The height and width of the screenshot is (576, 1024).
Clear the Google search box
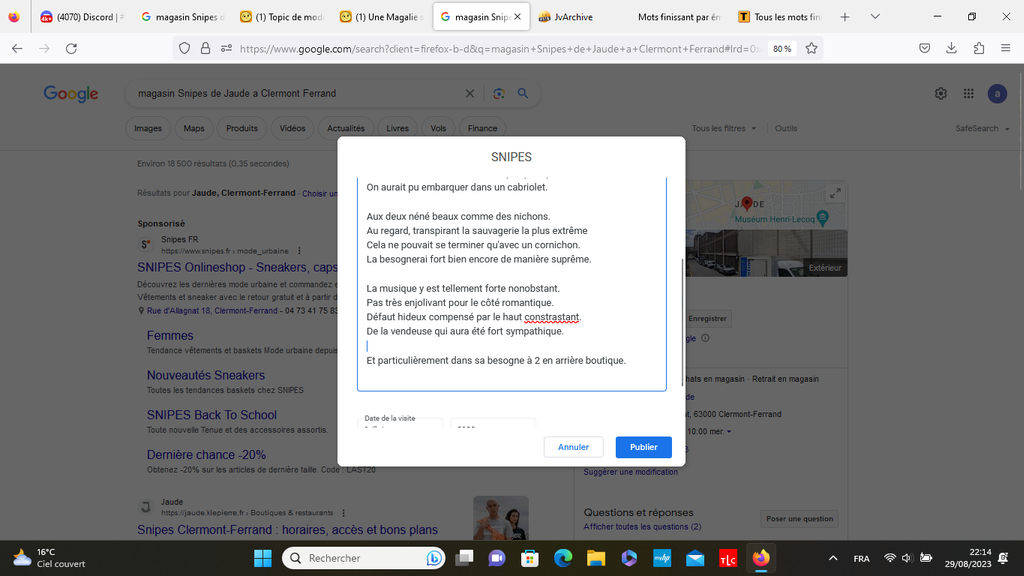470,94
